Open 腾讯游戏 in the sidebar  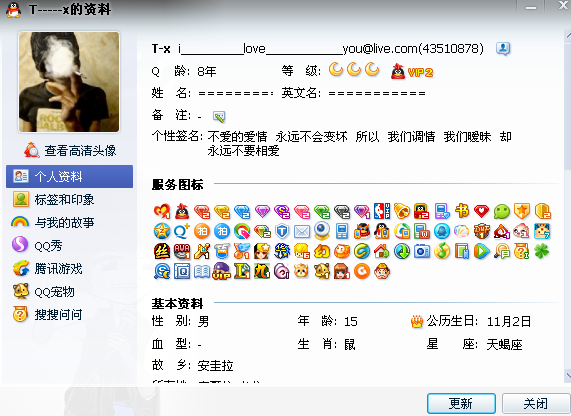(70, 268)
